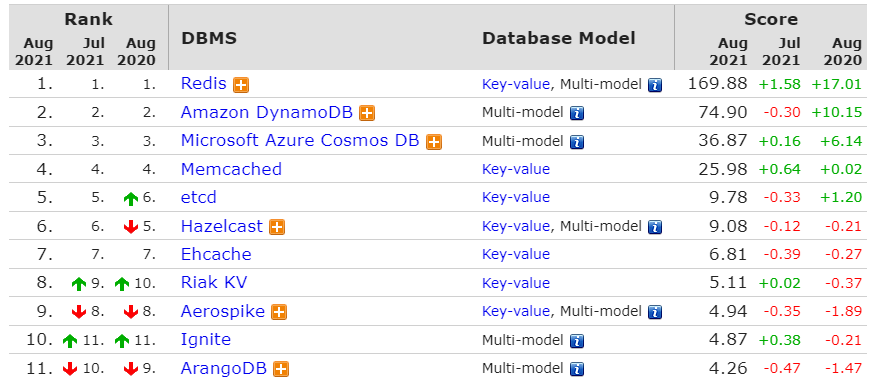Screen dimensions: 871x381
Task: Follow the Ehcache link
Action: [216, 254]
